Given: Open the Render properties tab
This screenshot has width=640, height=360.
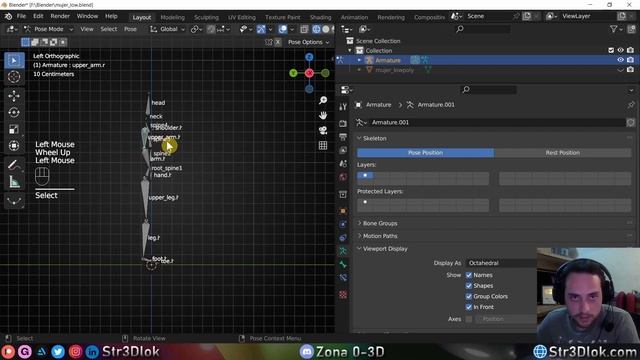Looking at the screenshot, I should click(x=343, y=123).
